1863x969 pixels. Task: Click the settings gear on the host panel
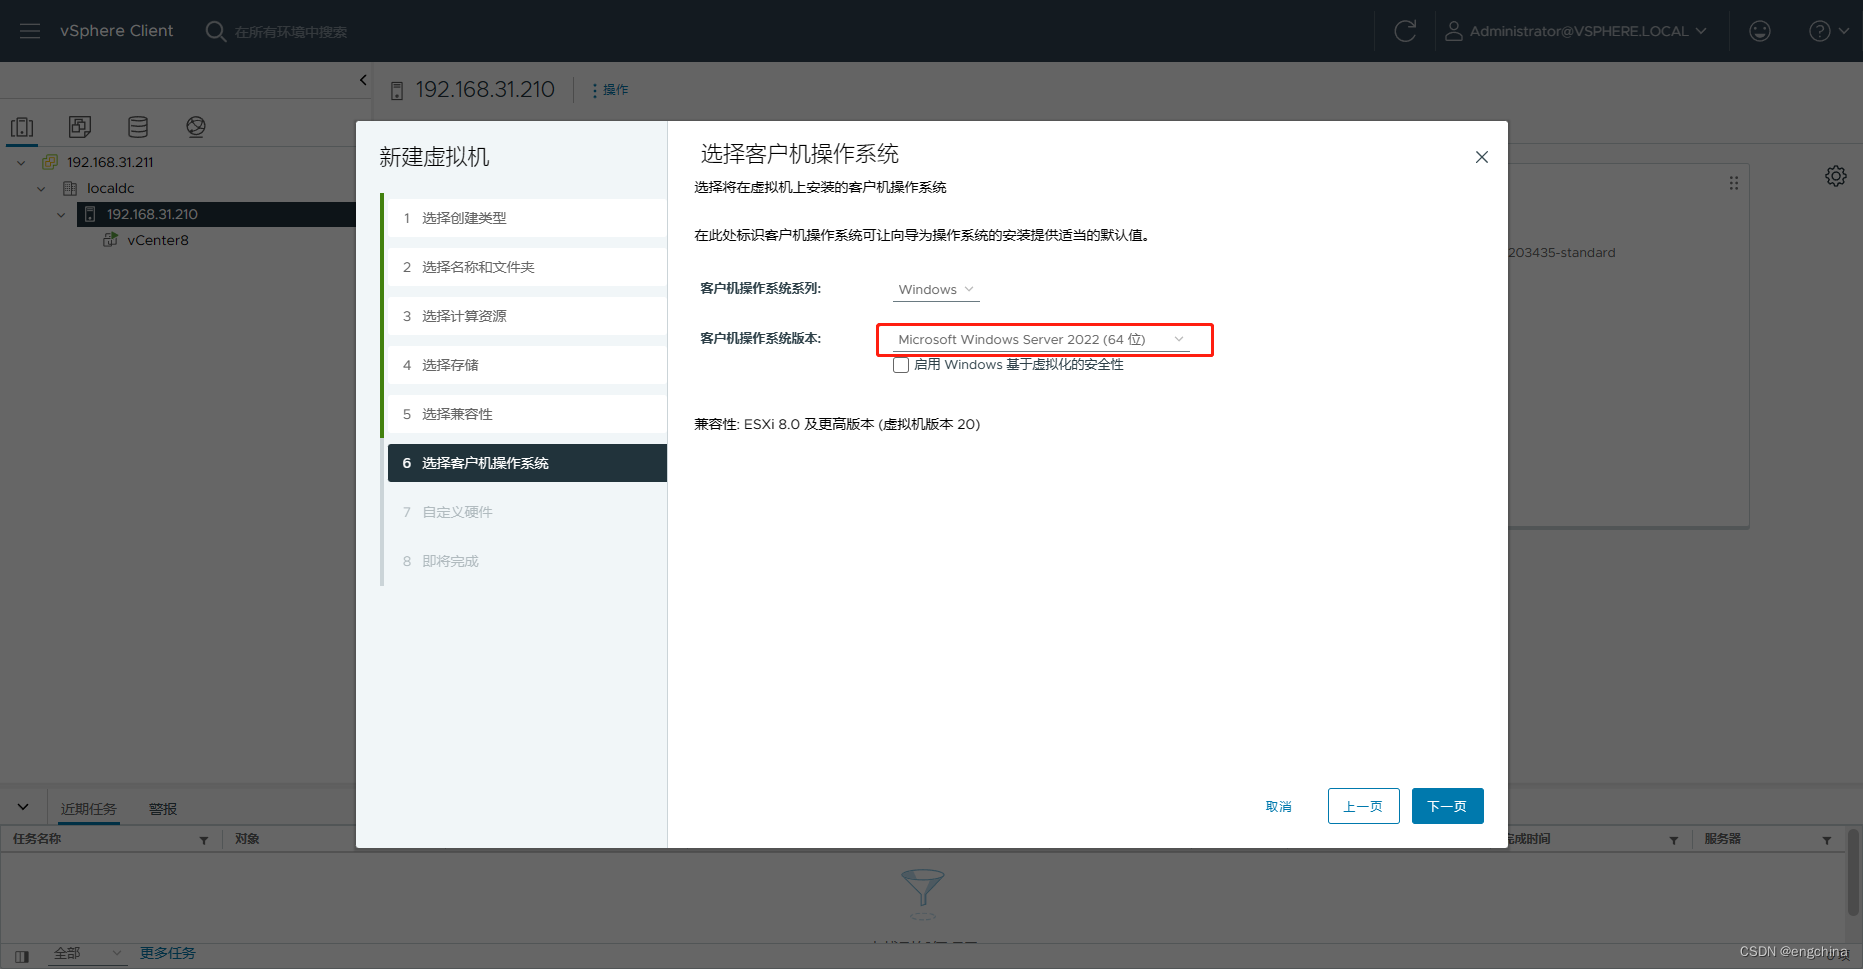(1836, 175)
